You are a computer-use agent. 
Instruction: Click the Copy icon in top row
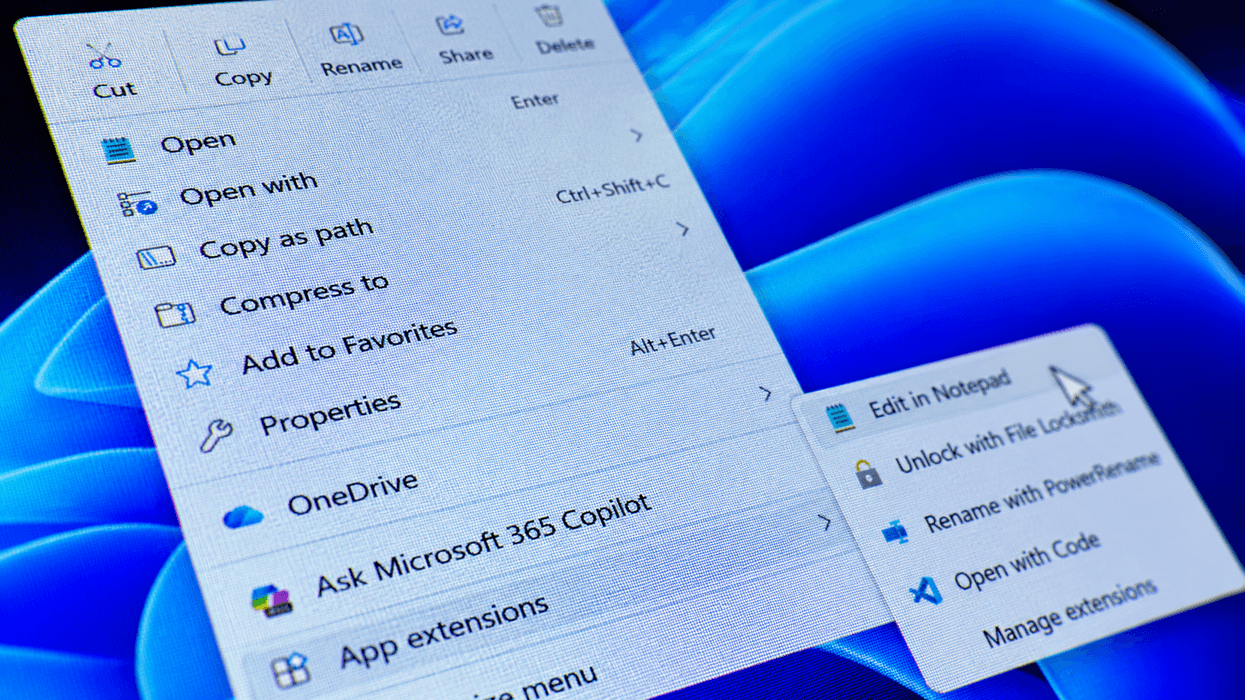(x=231, y=46)
